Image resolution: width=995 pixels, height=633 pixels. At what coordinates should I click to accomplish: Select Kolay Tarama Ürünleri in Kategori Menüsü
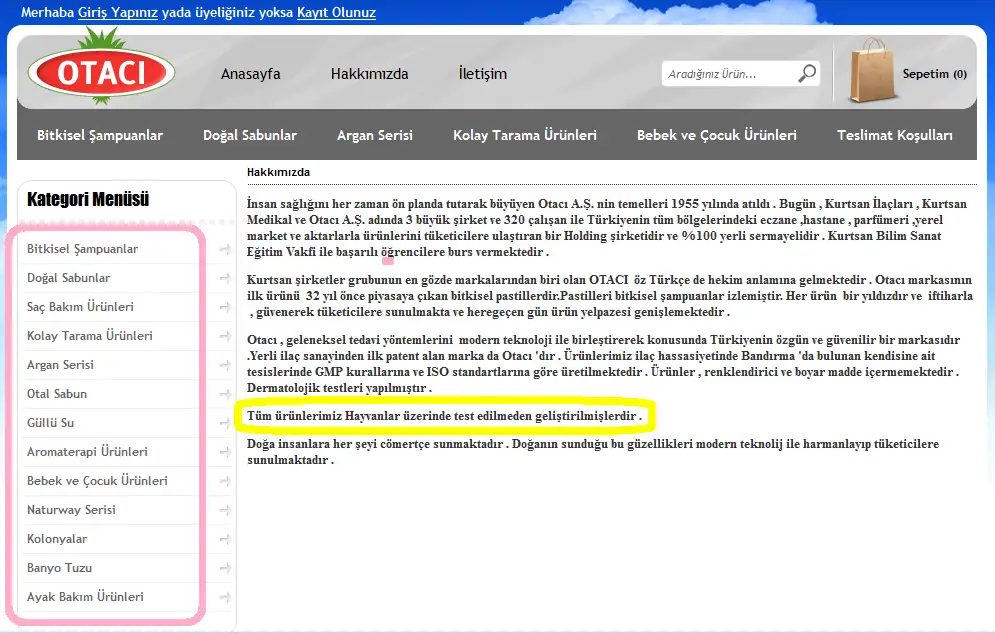point(90,336)
